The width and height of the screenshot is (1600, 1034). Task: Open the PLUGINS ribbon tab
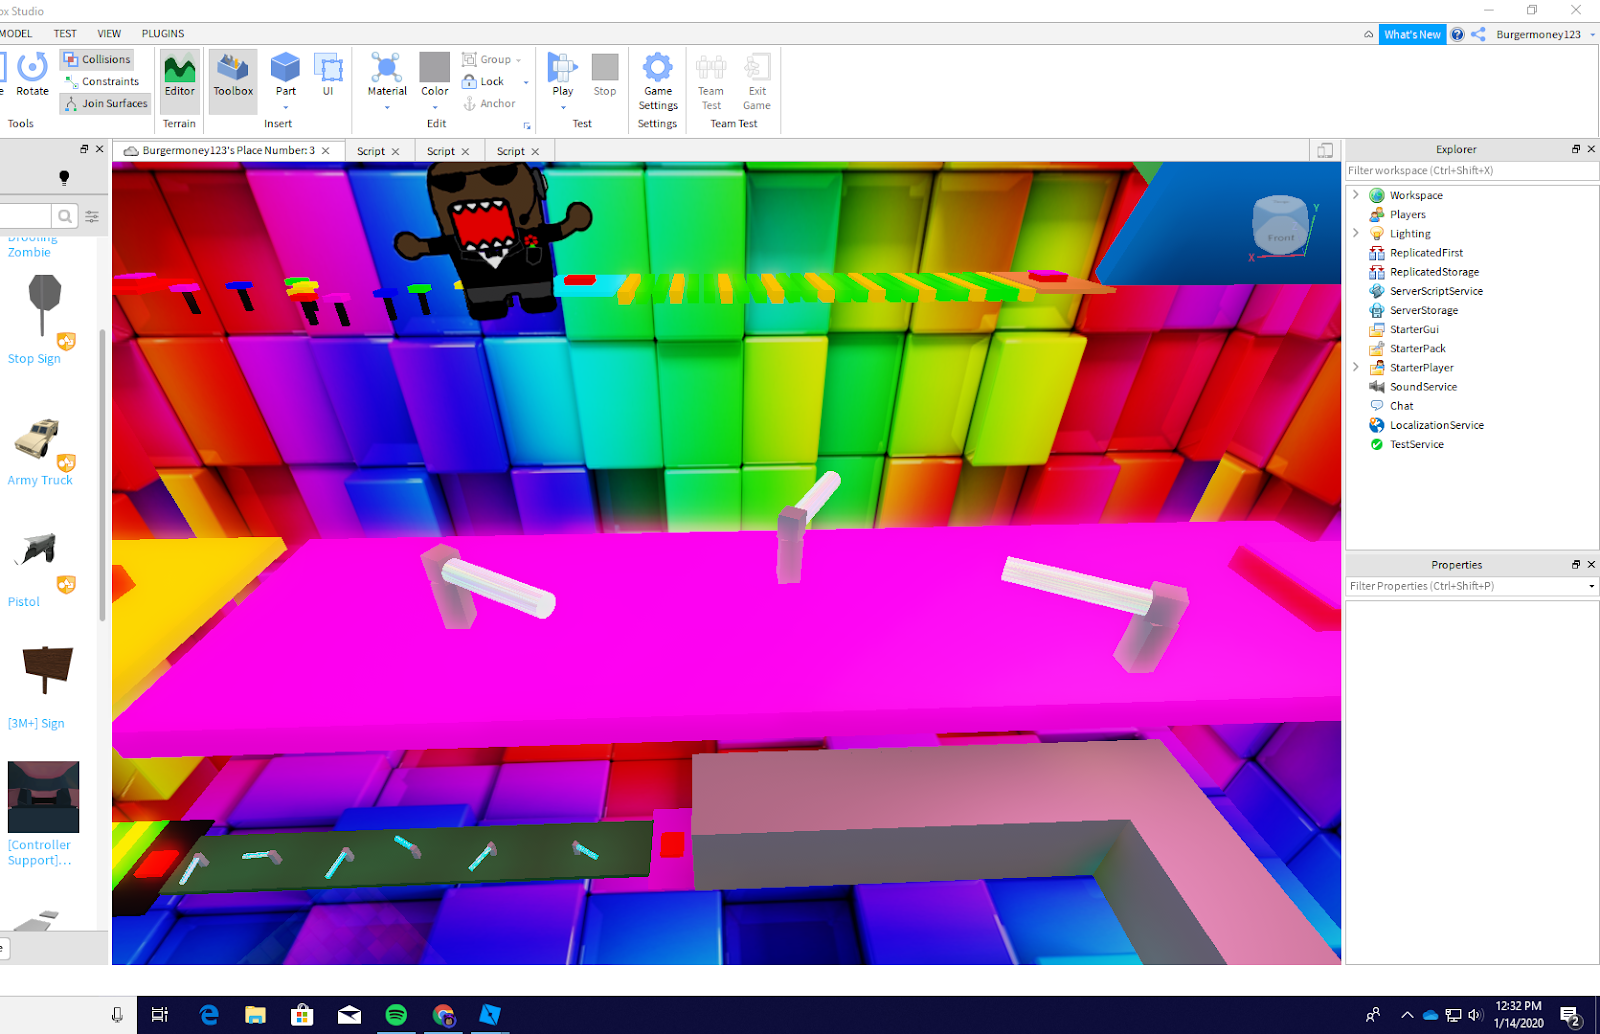[163, 34]
